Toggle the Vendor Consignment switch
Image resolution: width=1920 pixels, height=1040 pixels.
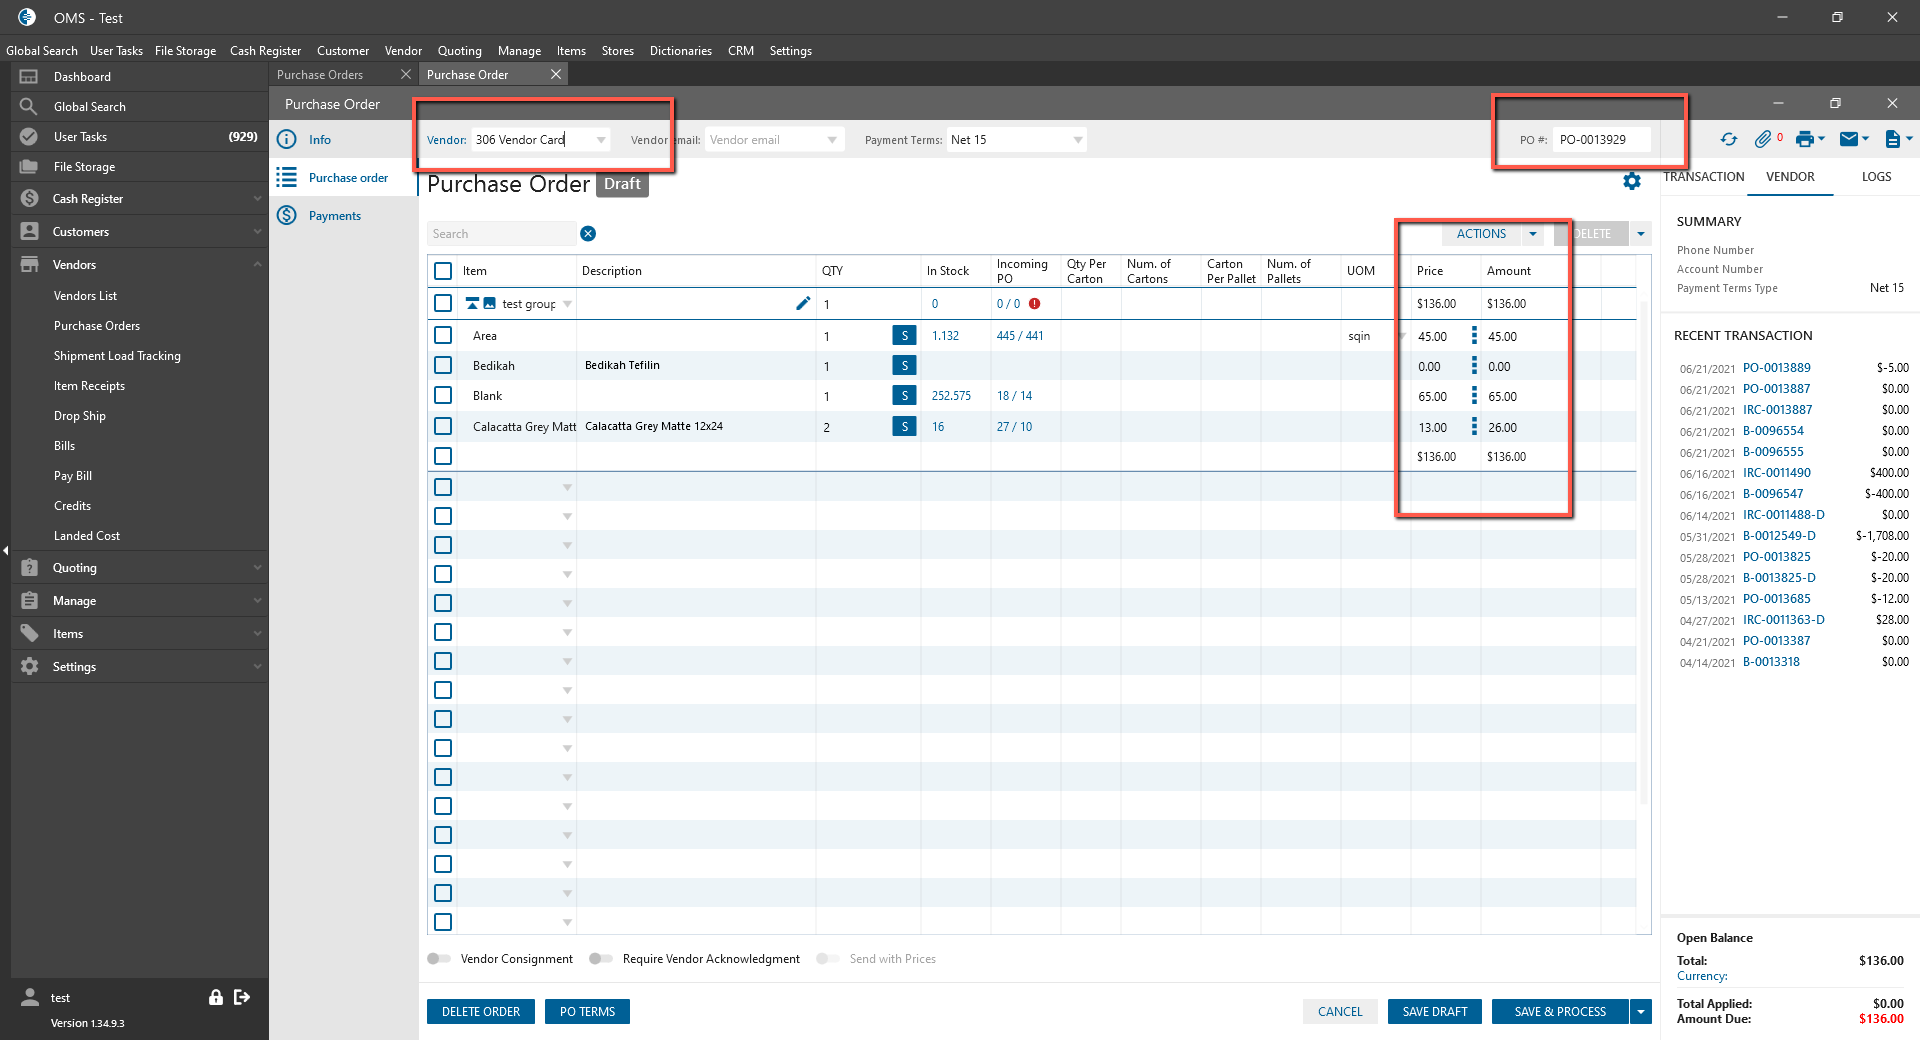439,959
